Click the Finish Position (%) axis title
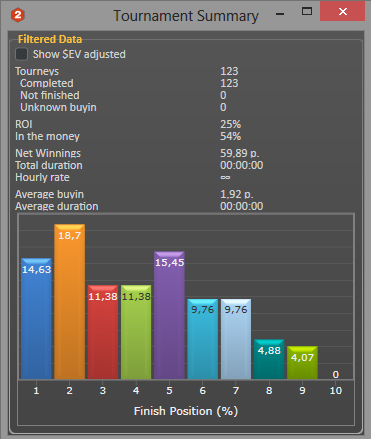Viewport: 371px width, 439px height. pos(186,411)
